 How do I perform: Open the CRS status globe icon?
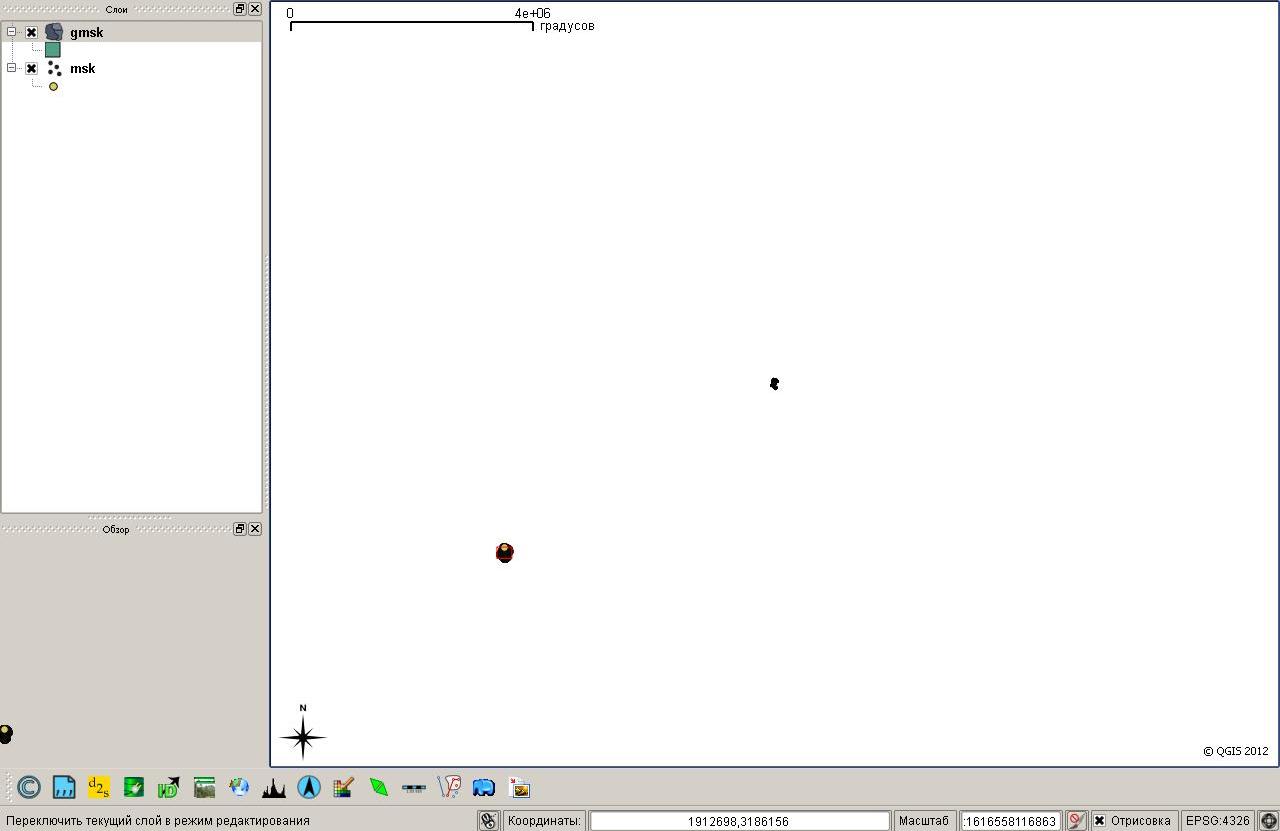tap(1268, 821)
